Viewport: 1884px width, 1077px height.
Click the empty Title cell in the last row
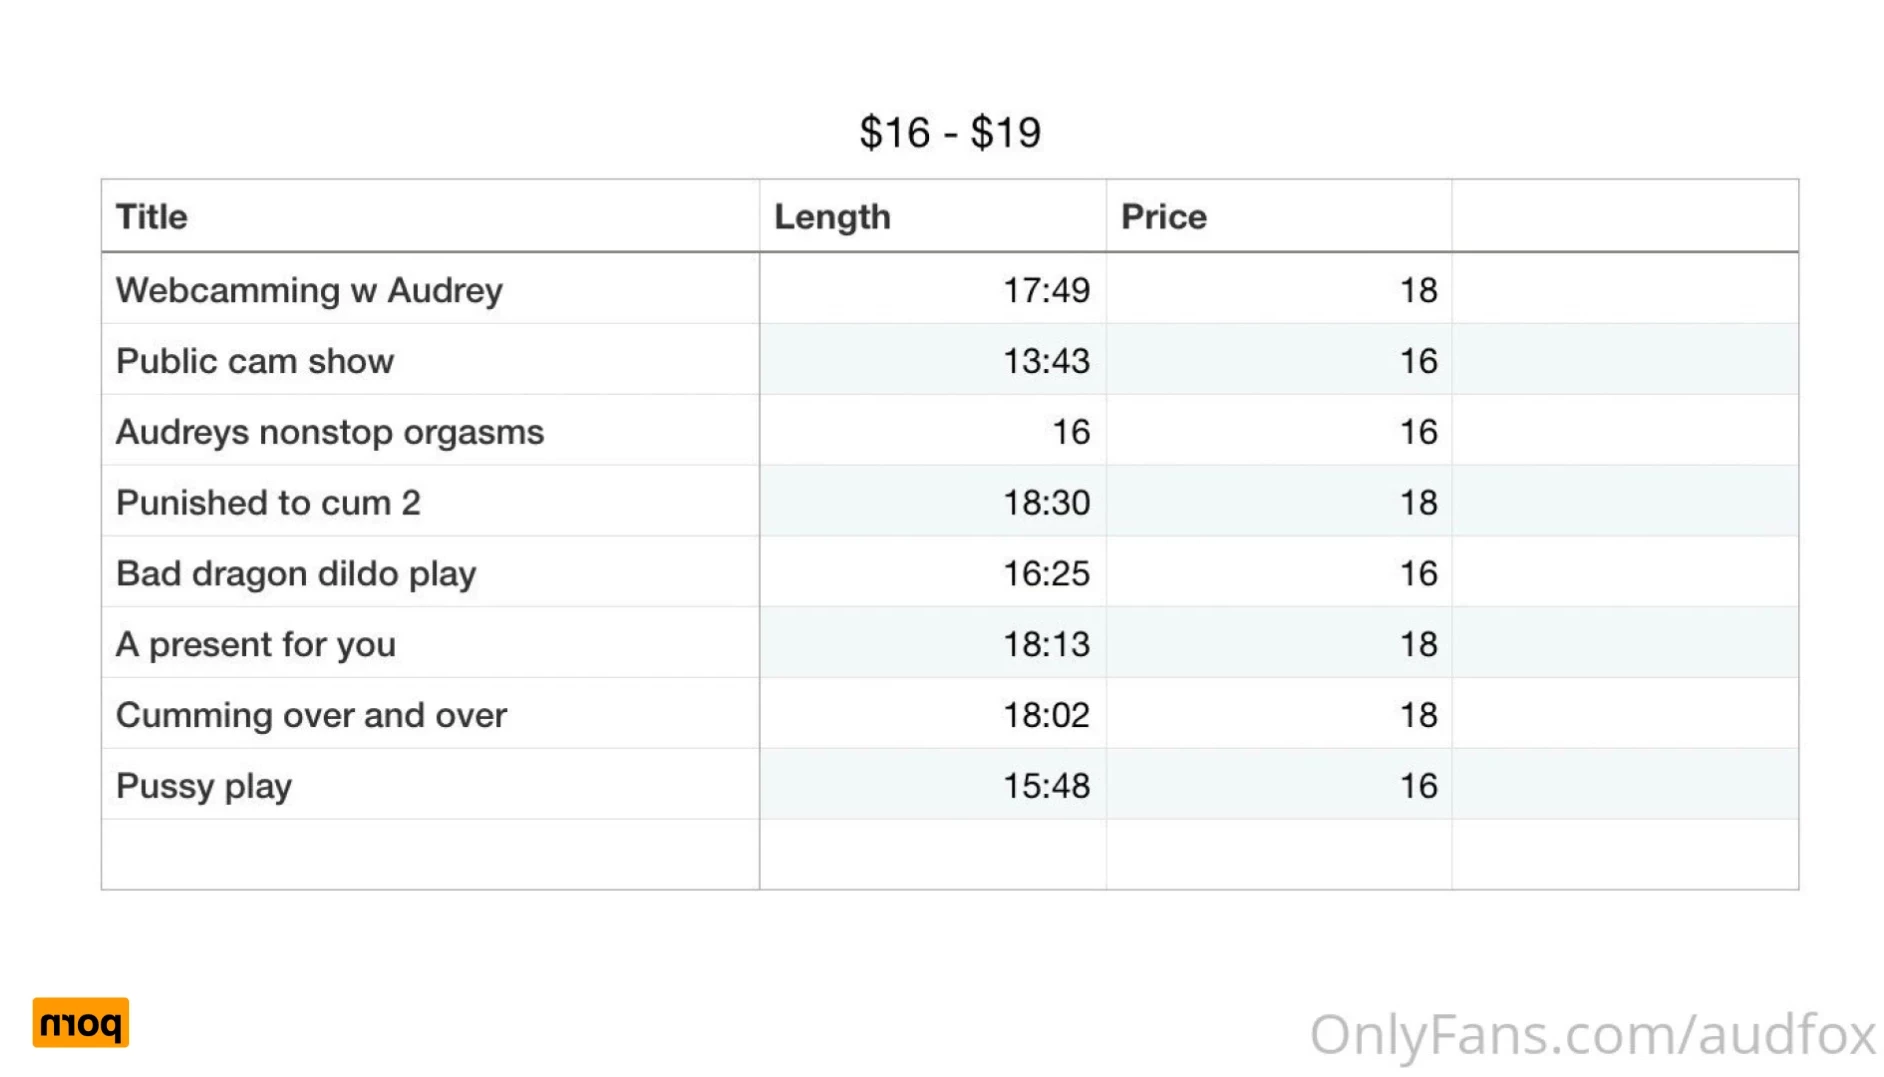coord(430,854)
